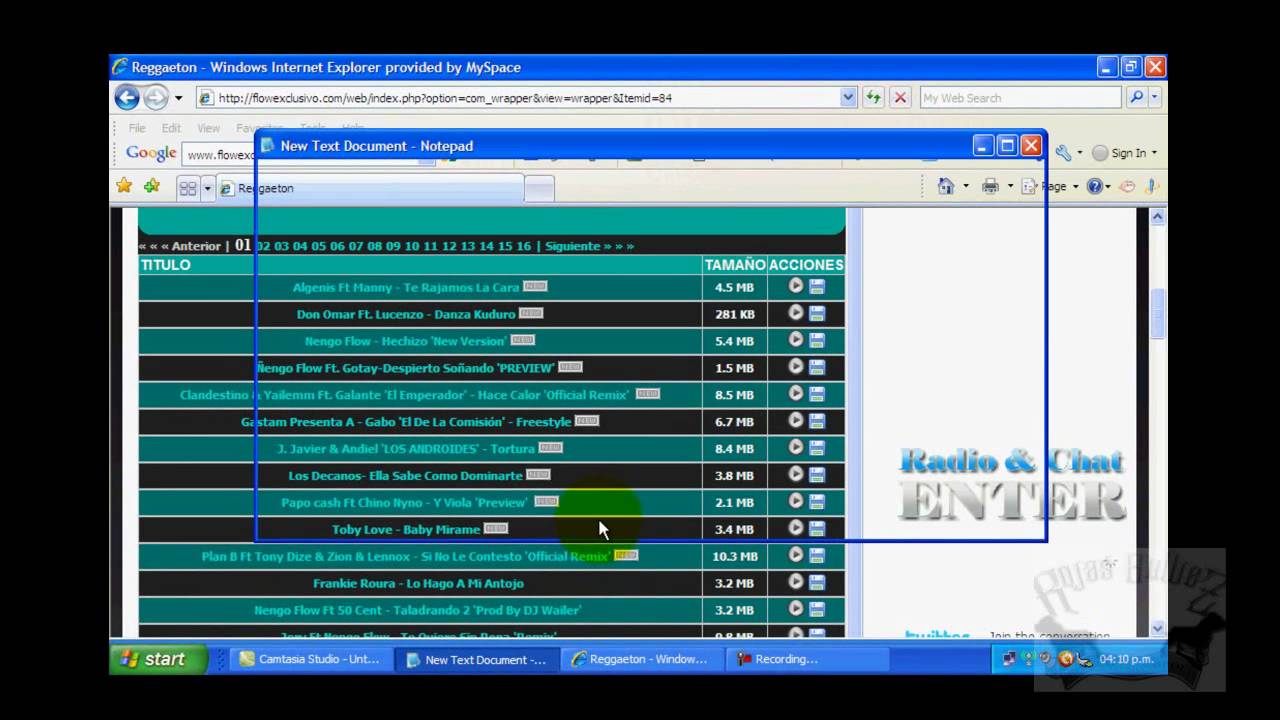The image size is (1280, 720).
Task: Save Y Viola 'Preview' with disk icon
Action: pyautogui.click(x=817, y=502)
